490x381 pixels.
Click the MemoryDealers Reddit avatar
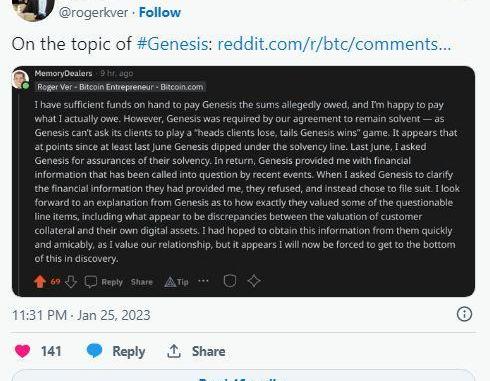[x=20, y=80]
